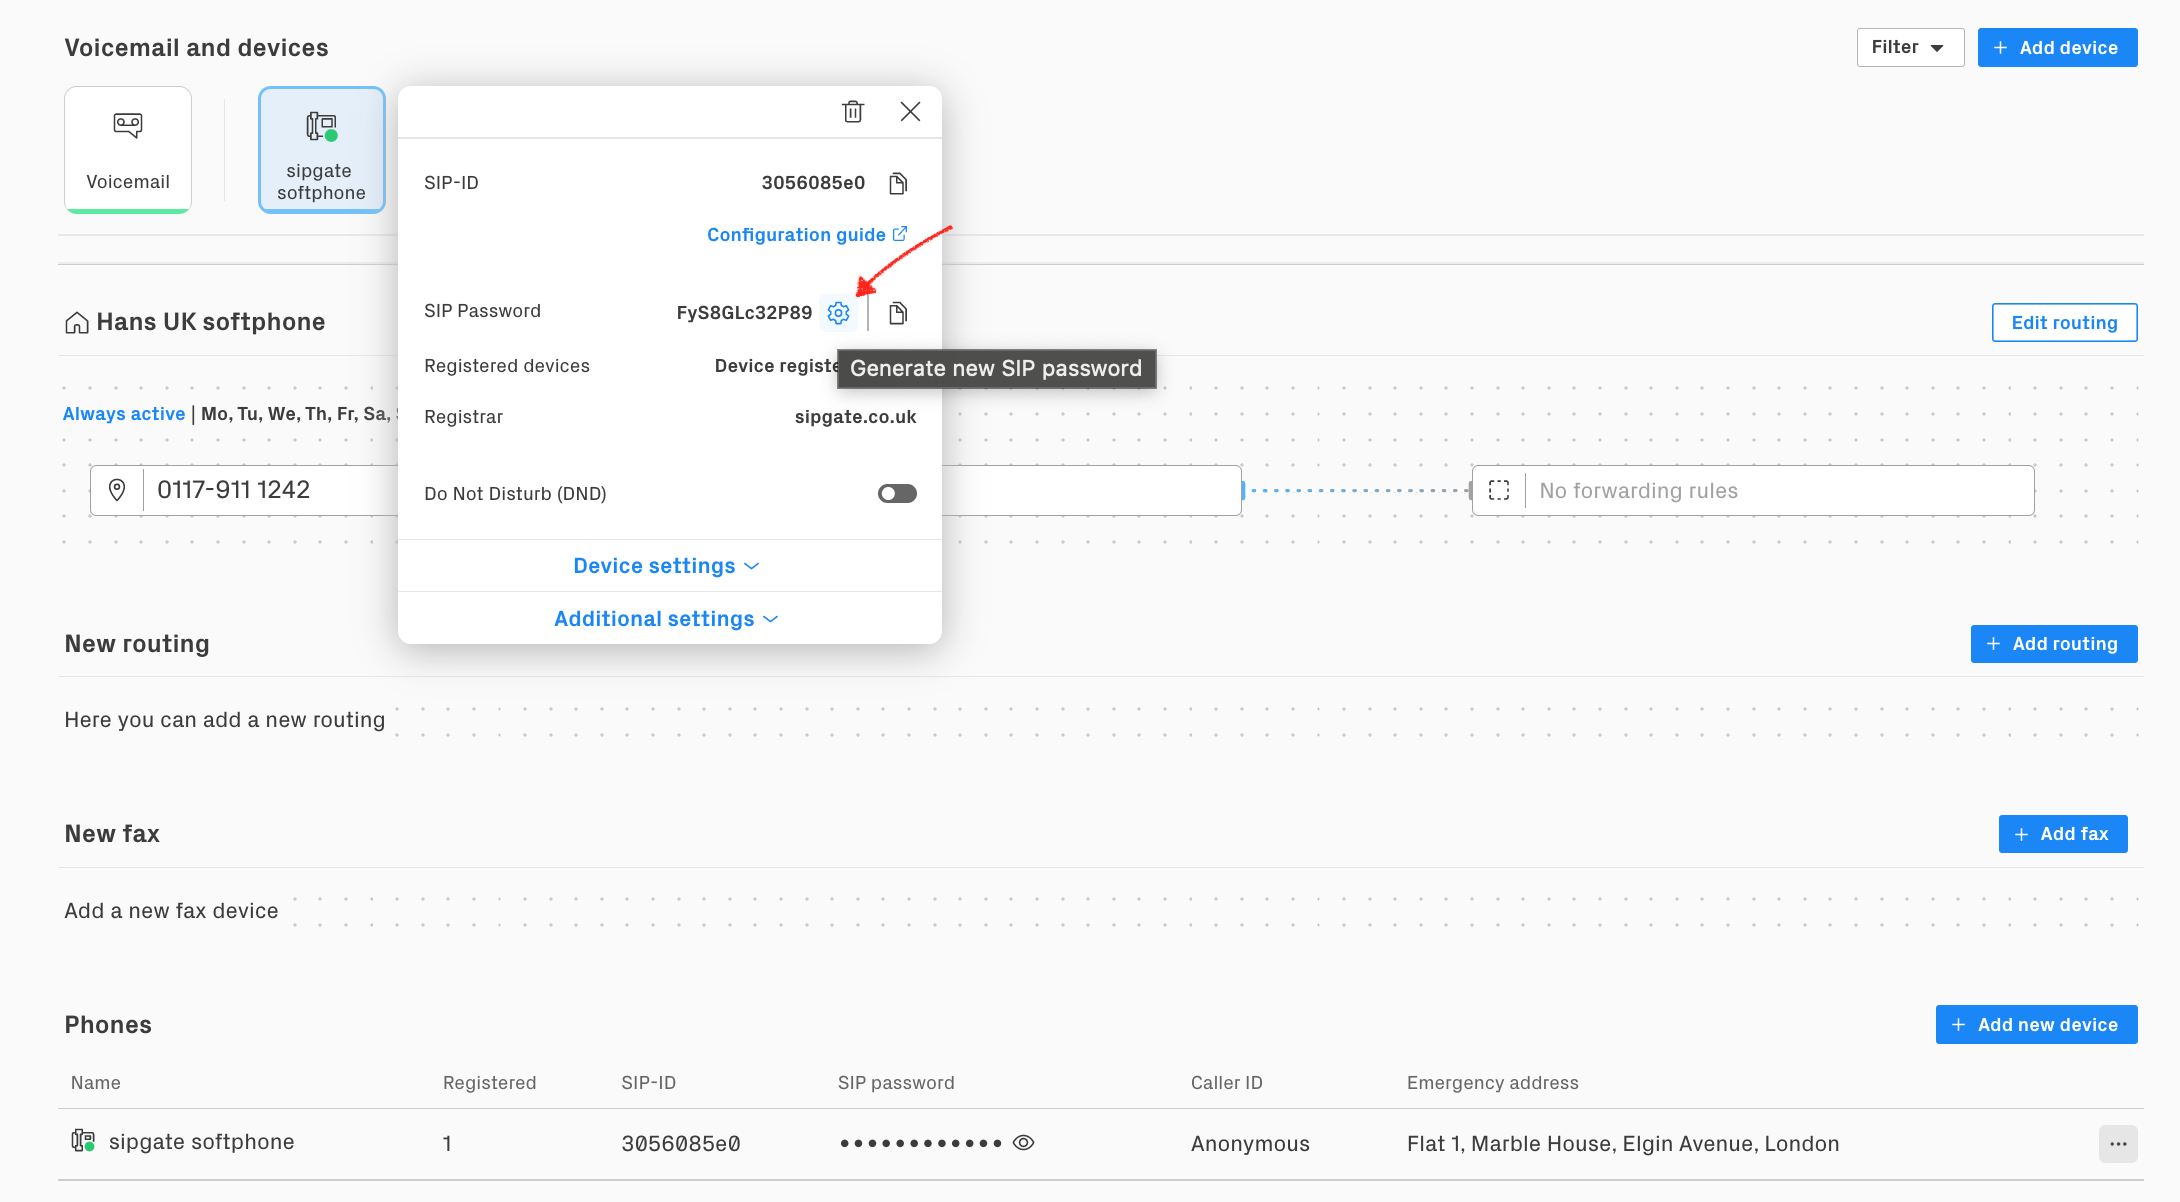
Task: Close the device details popup
Action: [910, 111]
